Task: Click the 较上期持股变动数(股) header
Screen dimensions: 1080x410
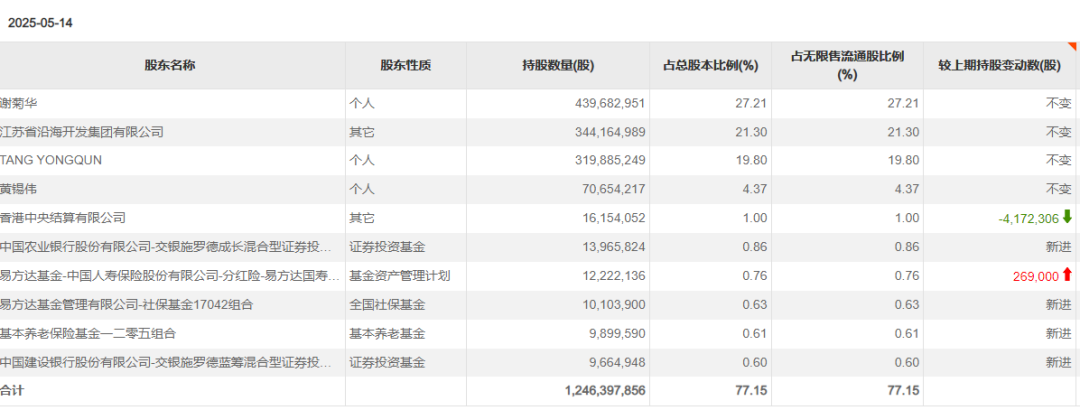Action: click(999, 65)
